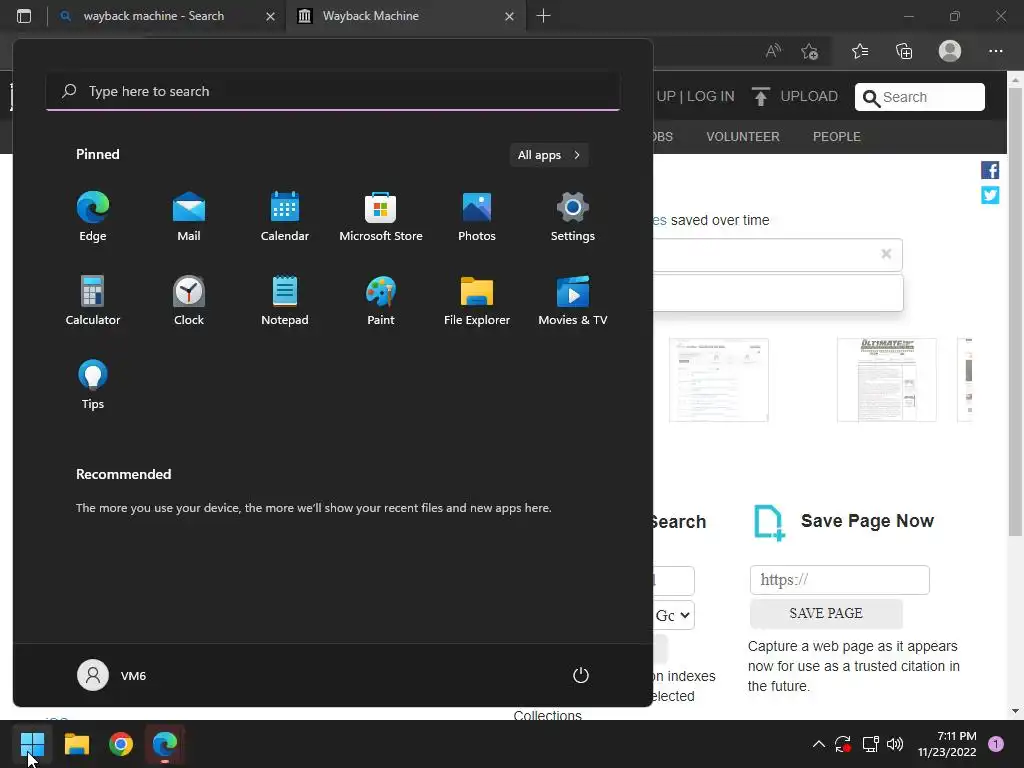Click the Windows Start button
This screenshot has height=768, width=1024.
point(32,744)
